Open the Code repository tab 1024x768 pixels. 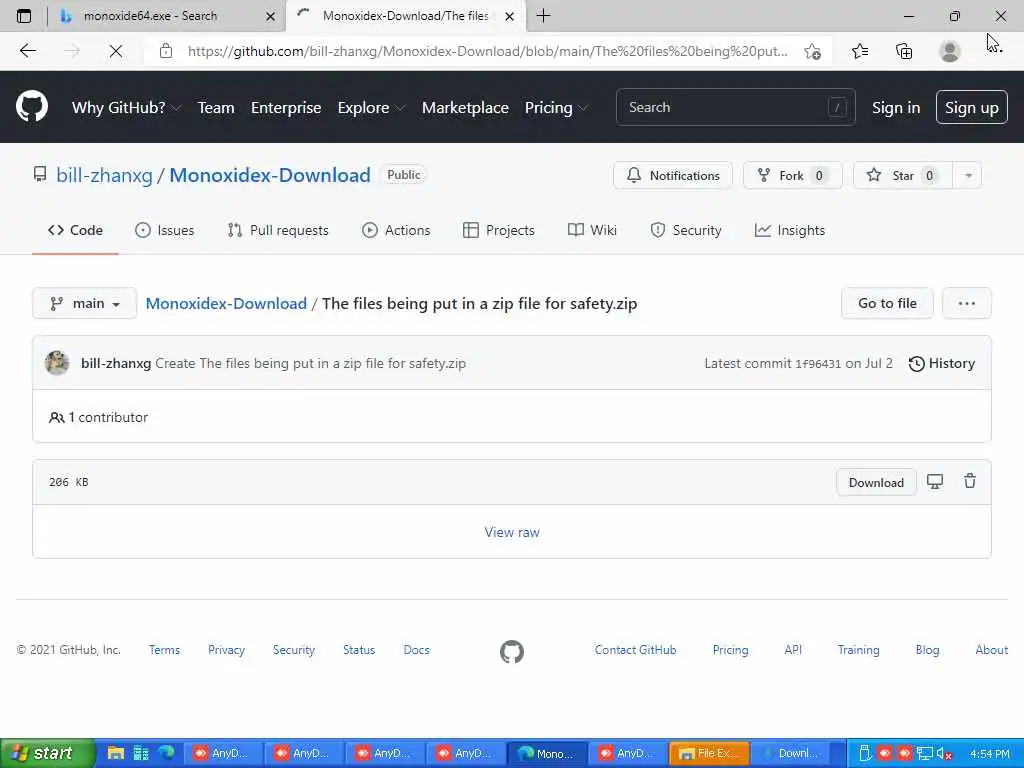pyautogui.click(x=75, y=230)
